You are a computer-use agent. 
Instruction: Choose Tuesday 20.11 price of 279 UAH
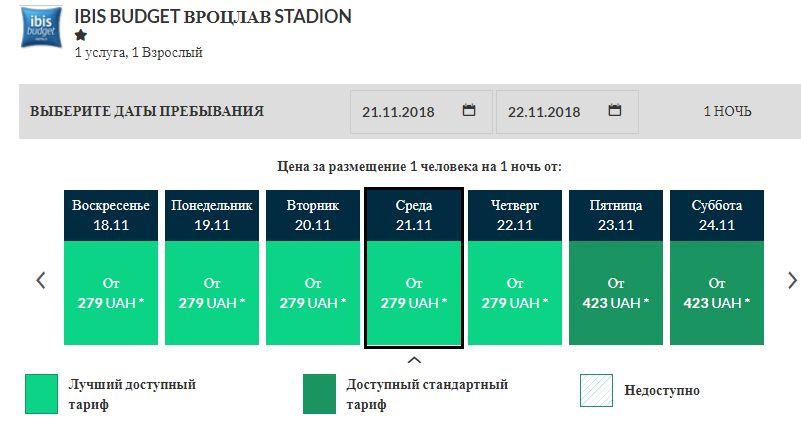pyautogui.click(x=313, y=293)
